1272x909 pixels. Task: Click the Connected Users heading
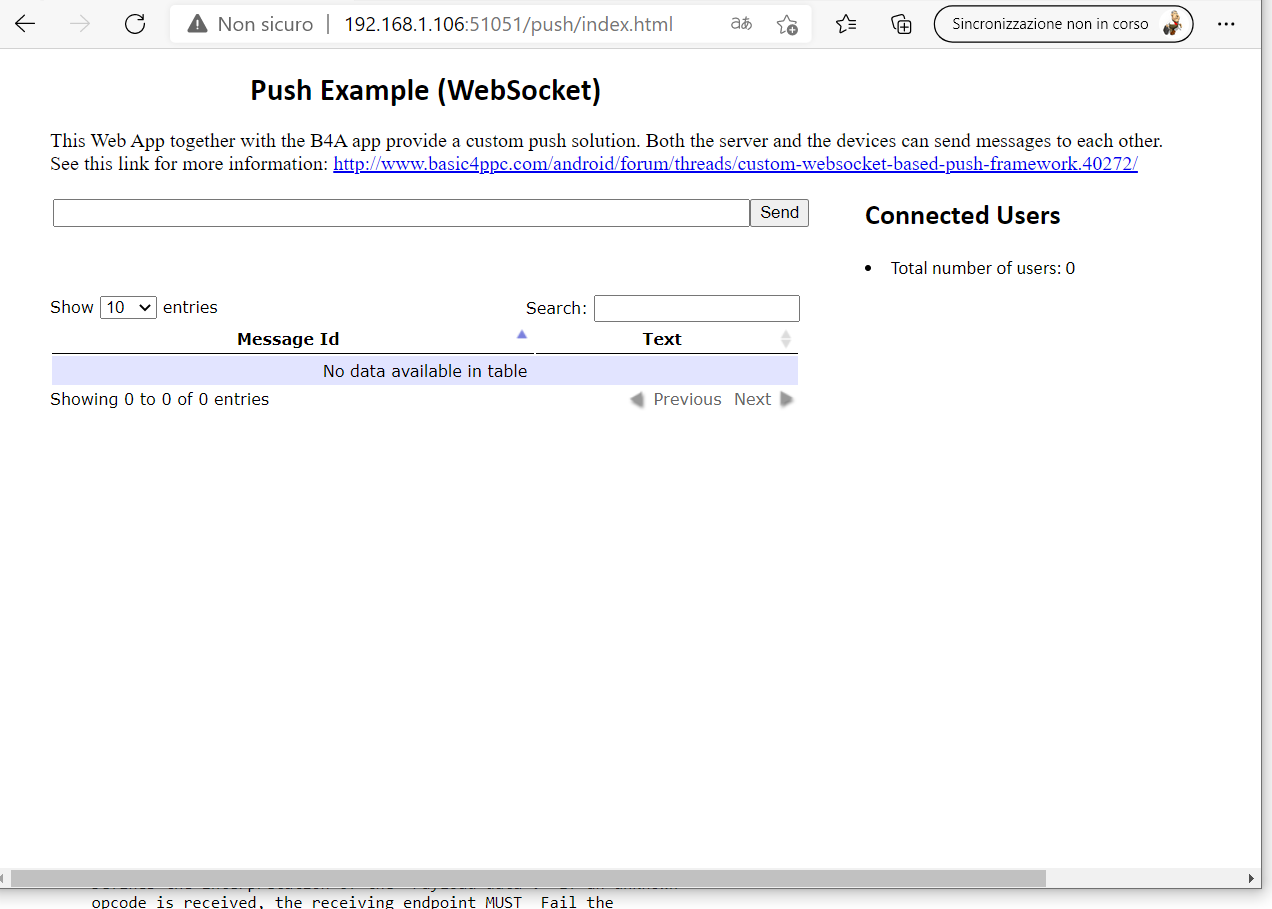[962, 215]
